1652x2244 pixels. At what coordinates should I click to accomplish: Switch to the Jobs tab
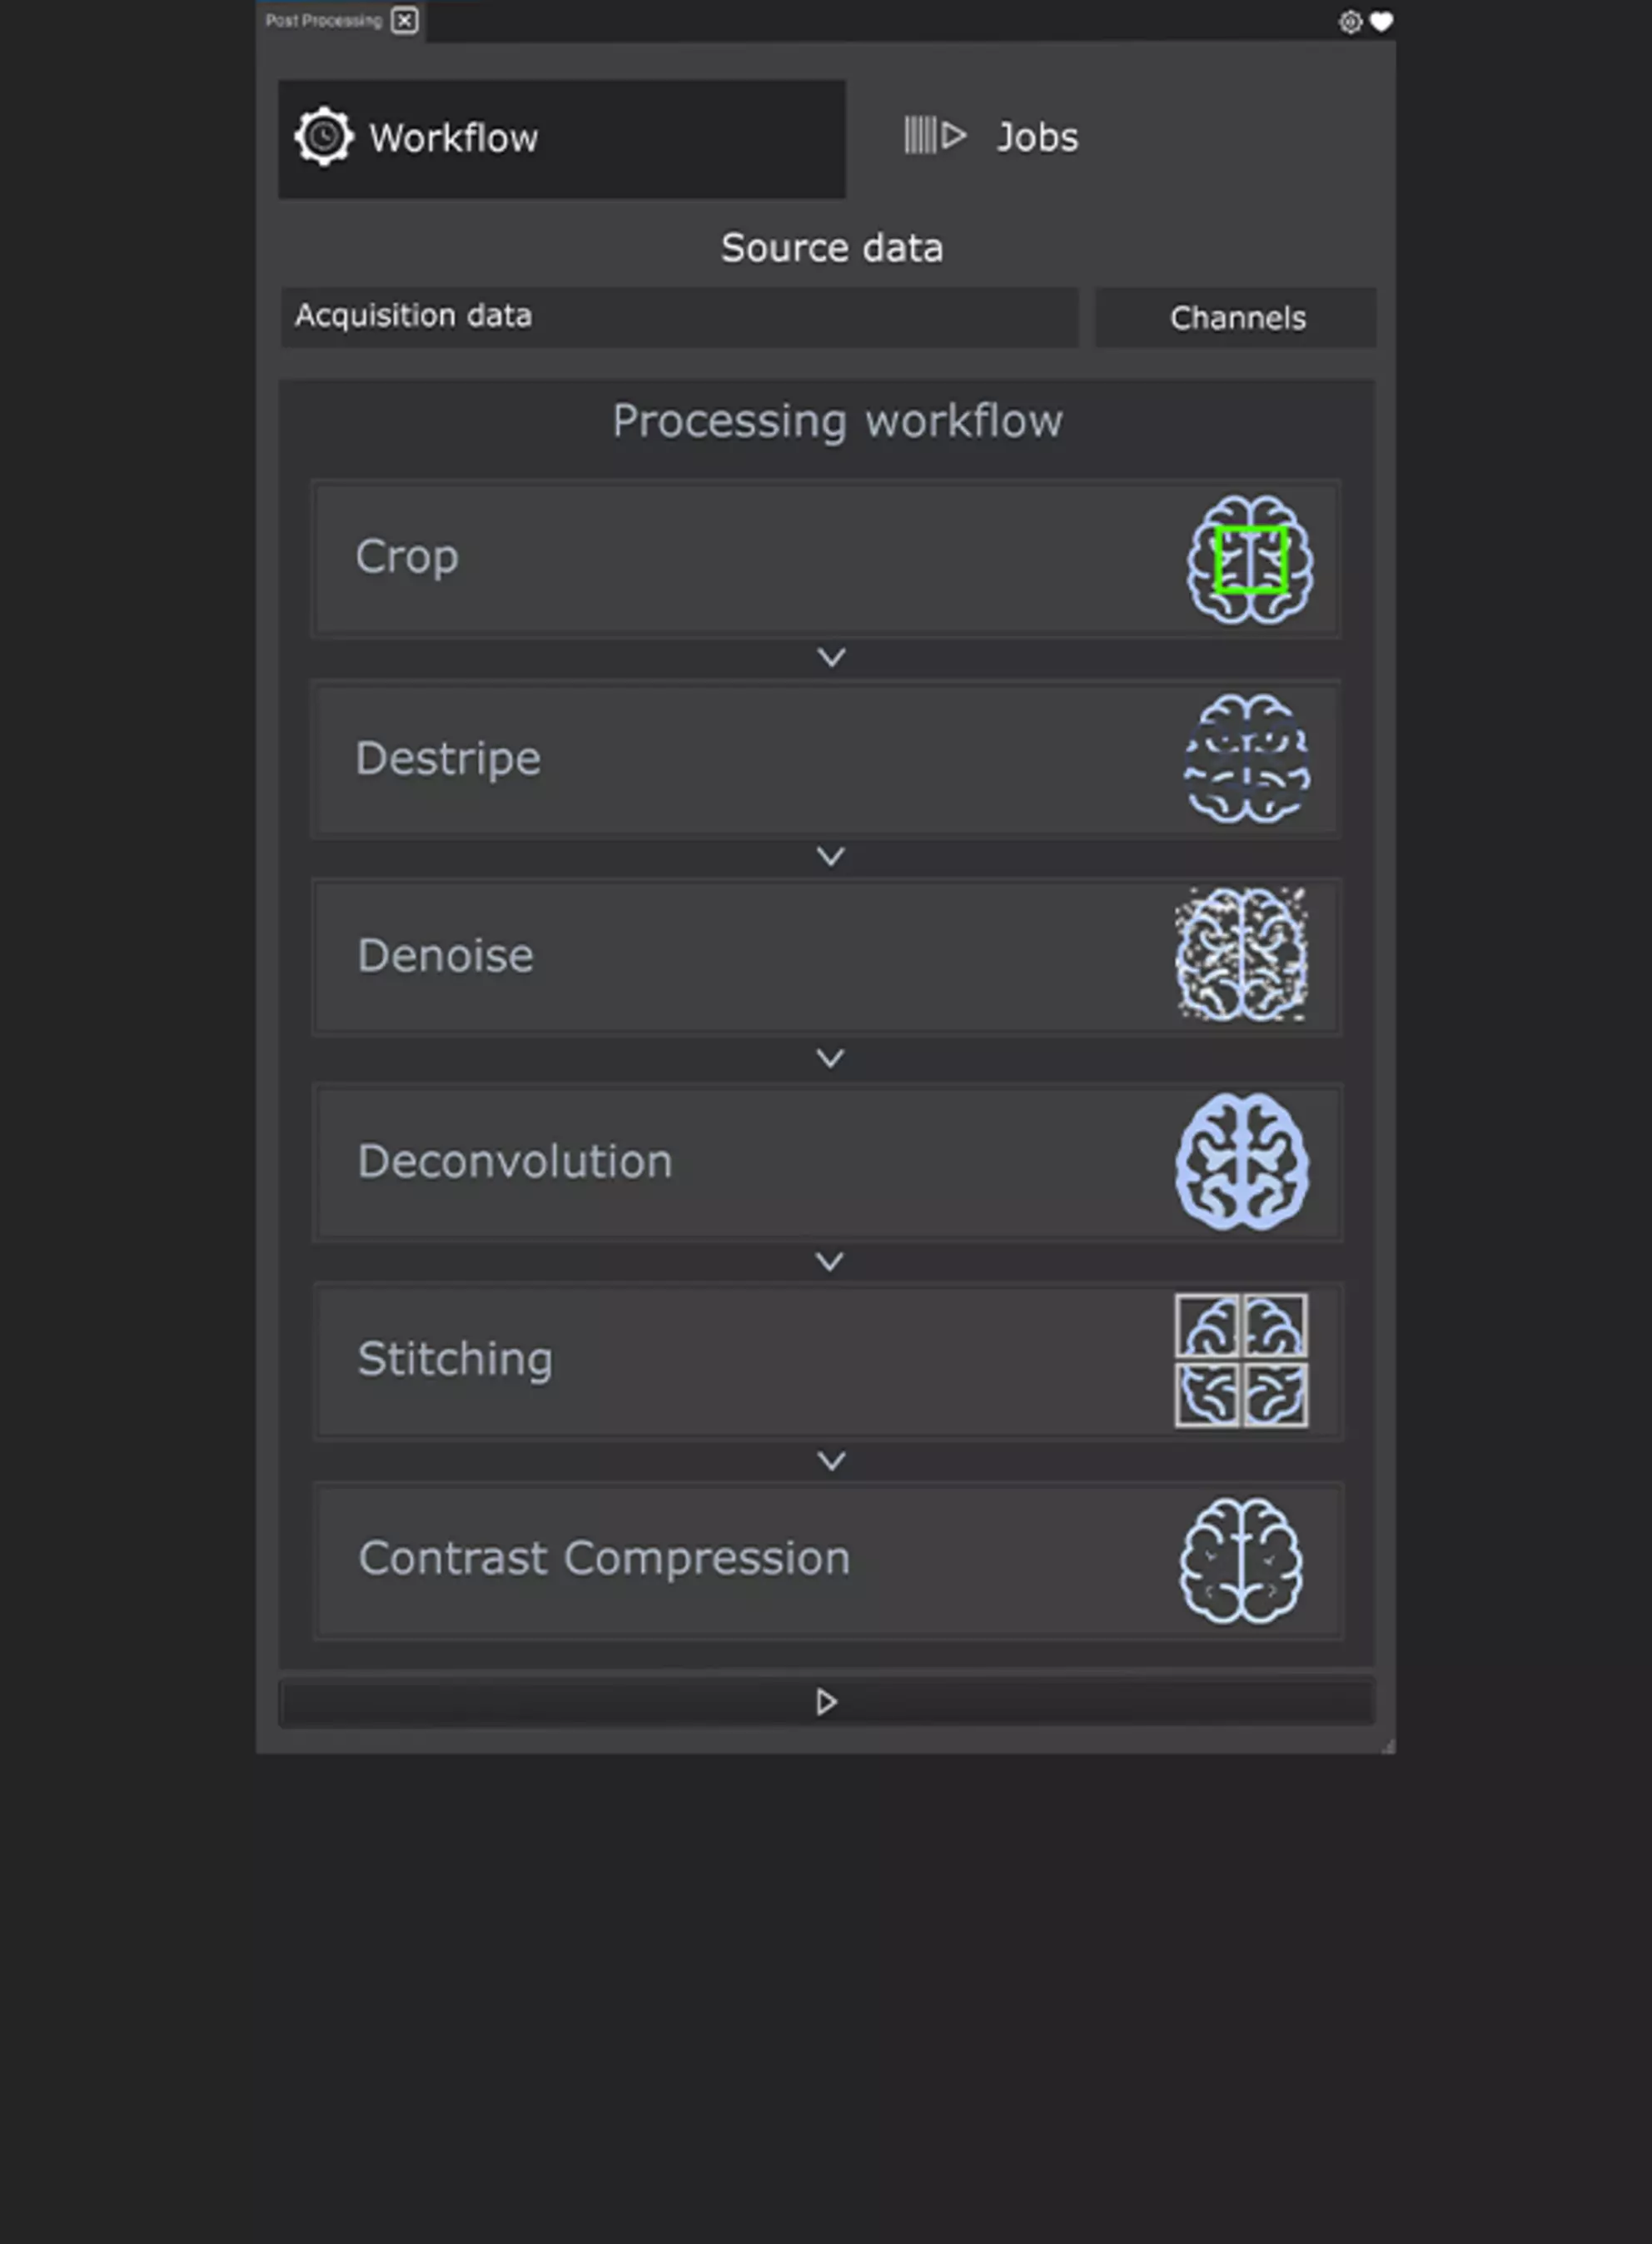click(1037, 137)
